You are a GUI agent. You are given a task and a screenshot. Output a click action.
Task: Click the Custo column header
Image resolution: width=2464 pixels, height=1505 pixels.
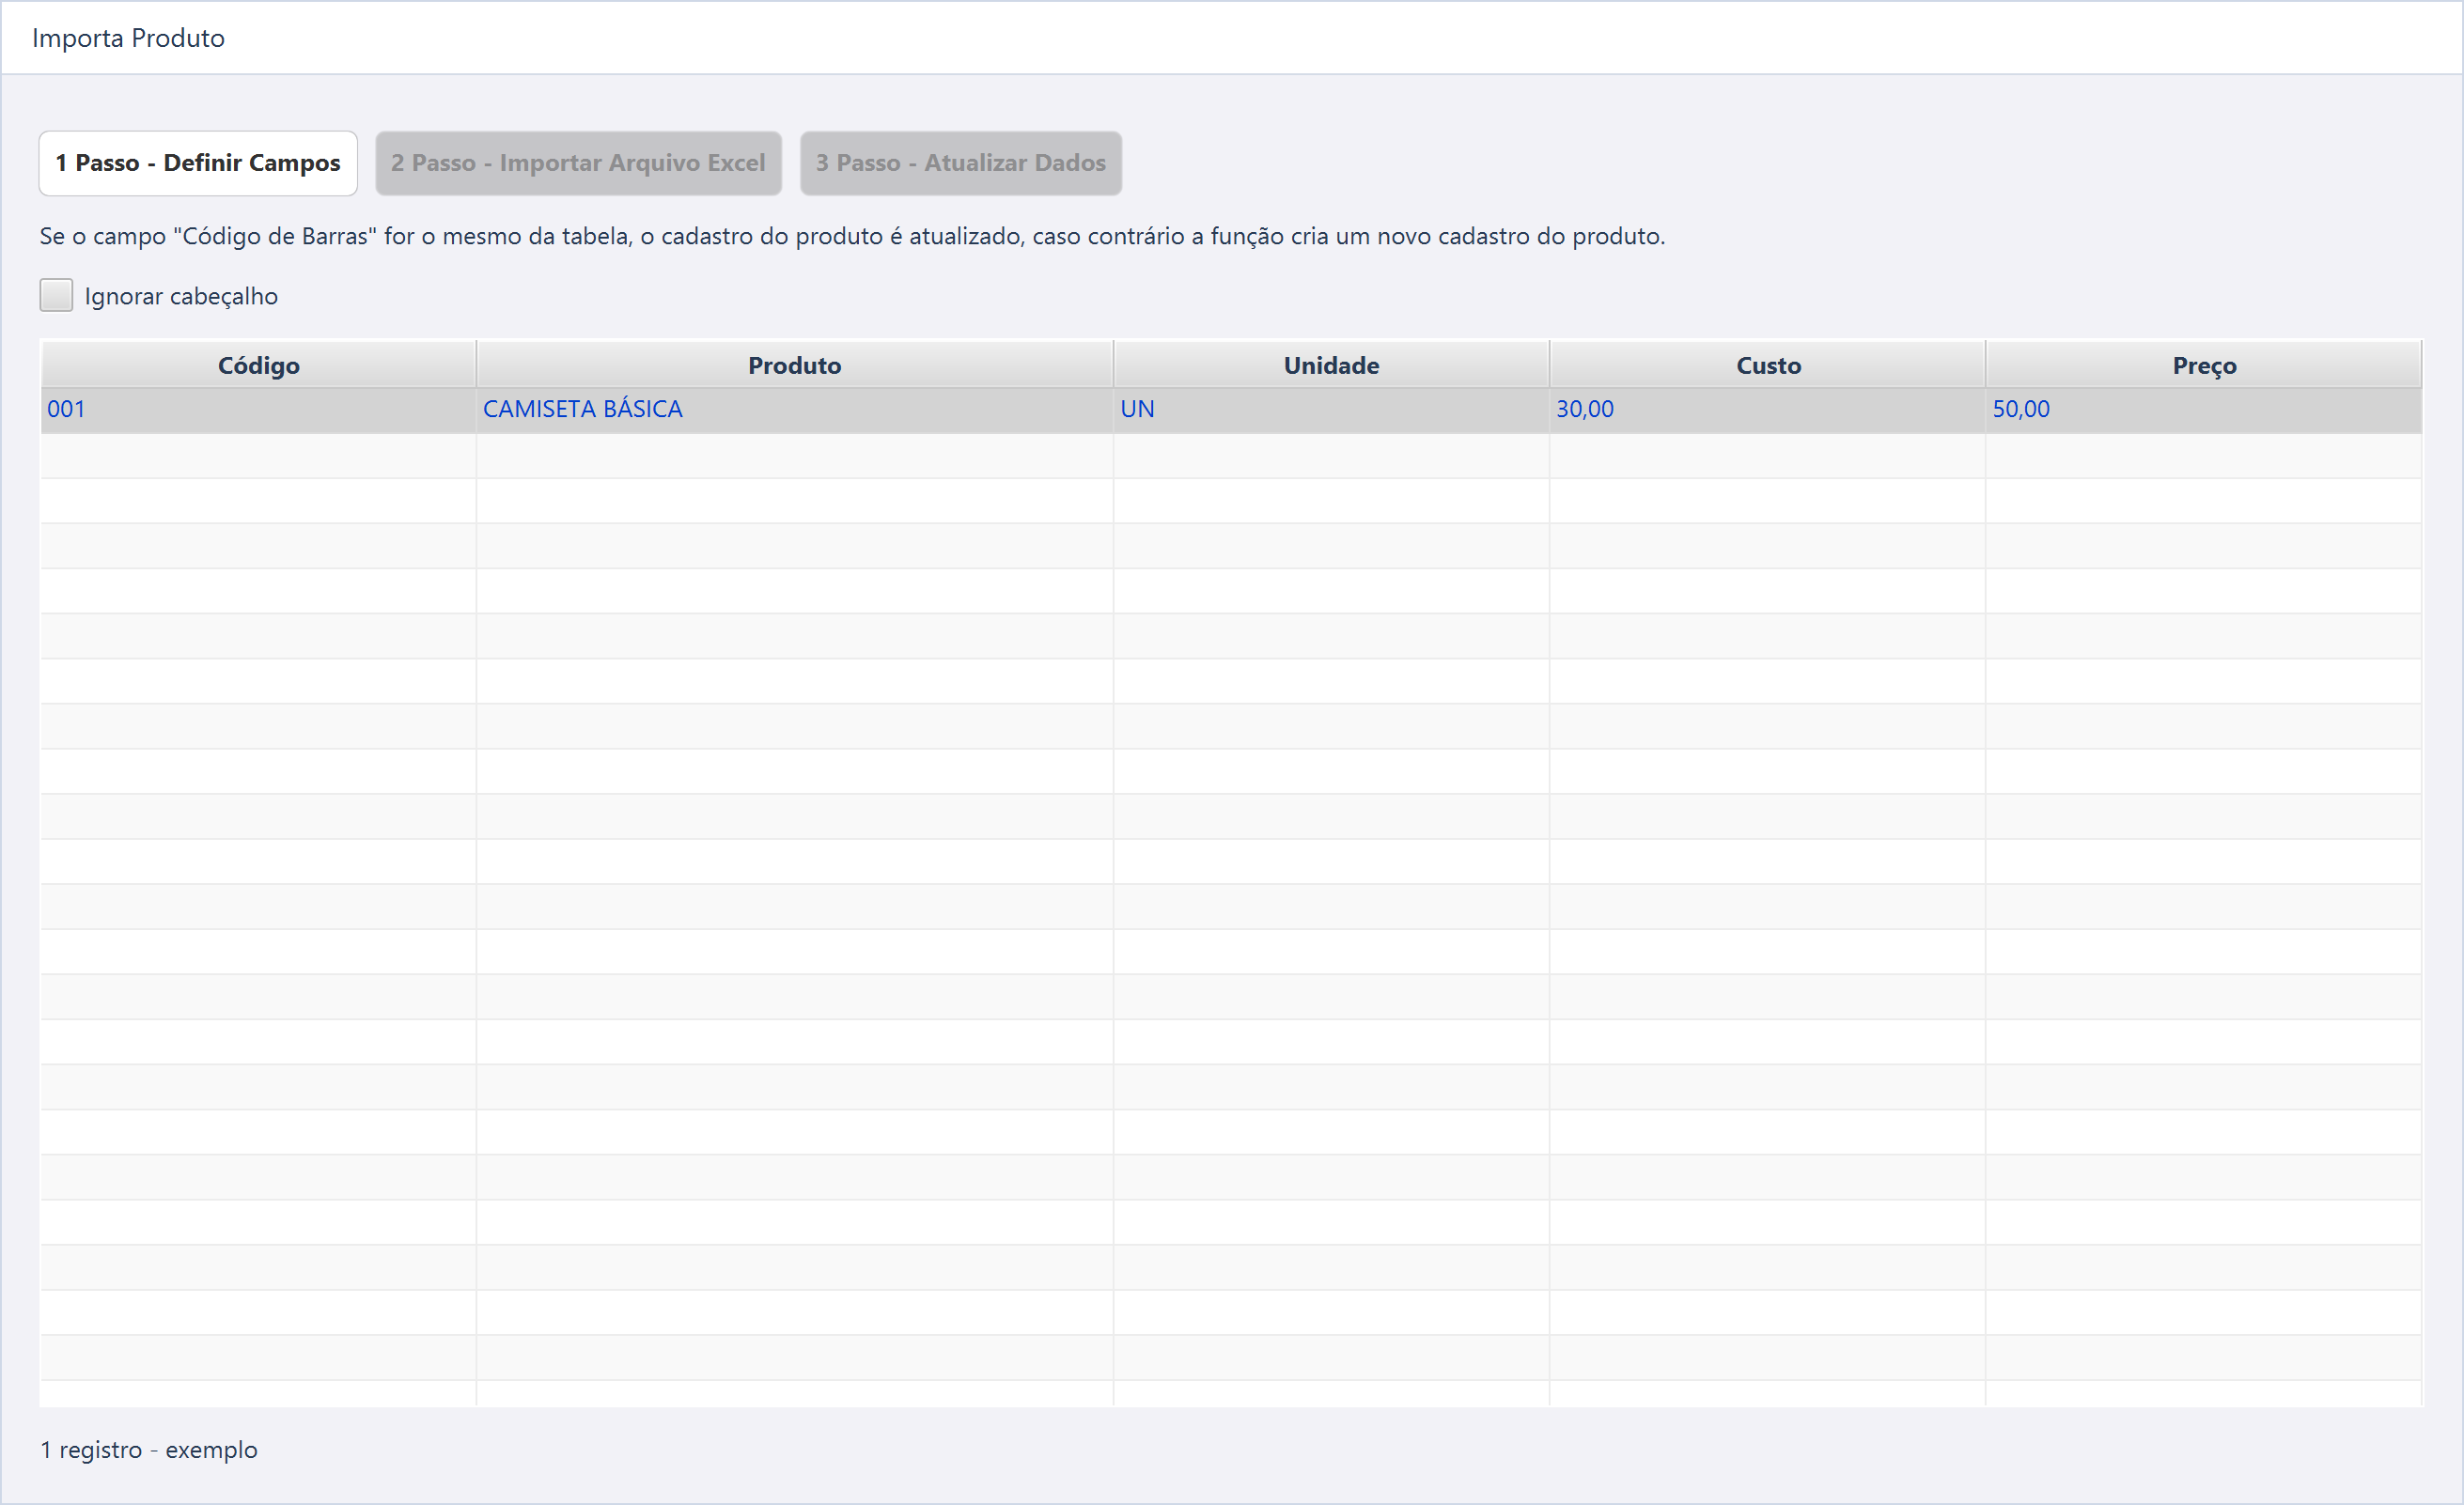[x=1767, y=365]
